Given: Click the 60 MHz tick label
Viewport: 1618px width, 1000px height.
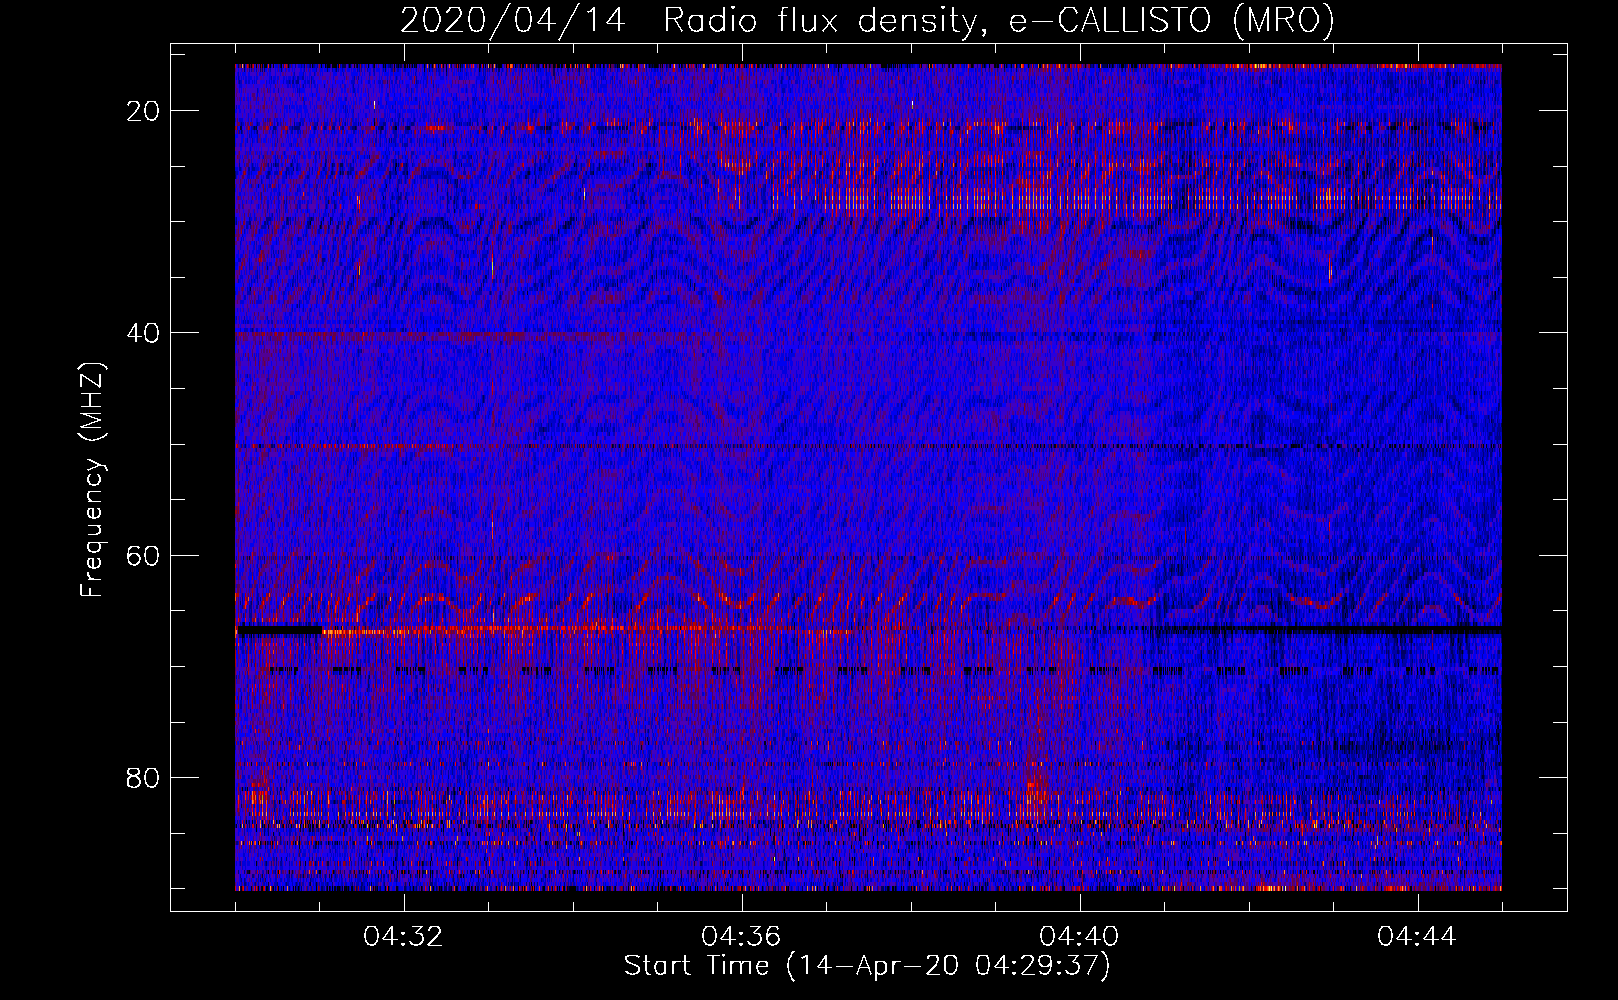Looking at the screenshot, I should 144,555.
